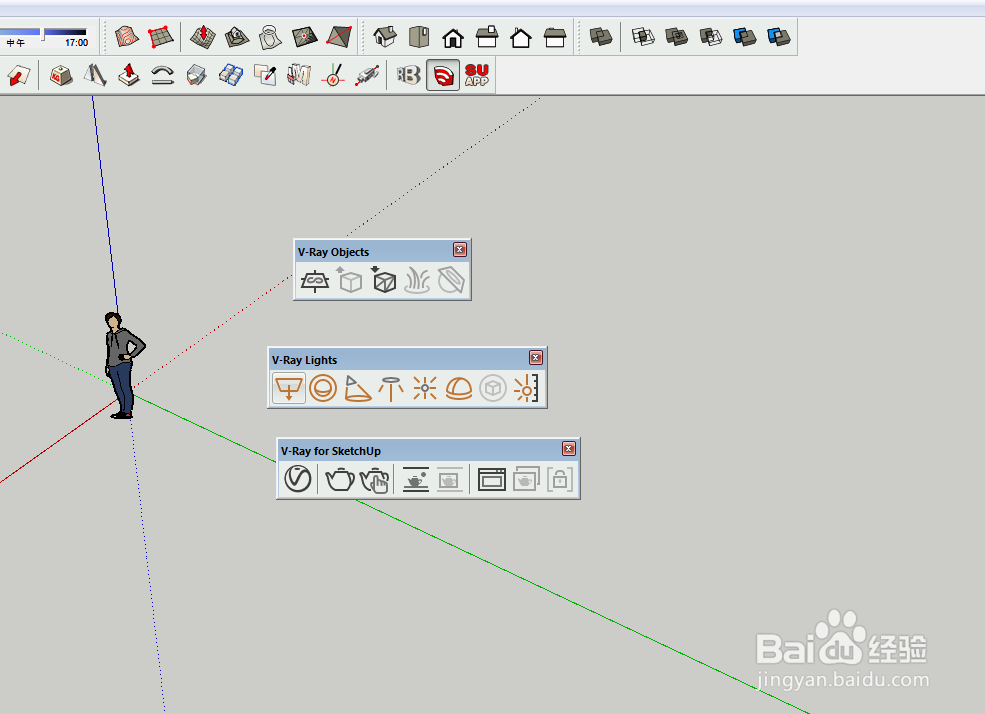The image size is (985, 714).
Task: Switch to Left view
Action: tap(555, 37)
